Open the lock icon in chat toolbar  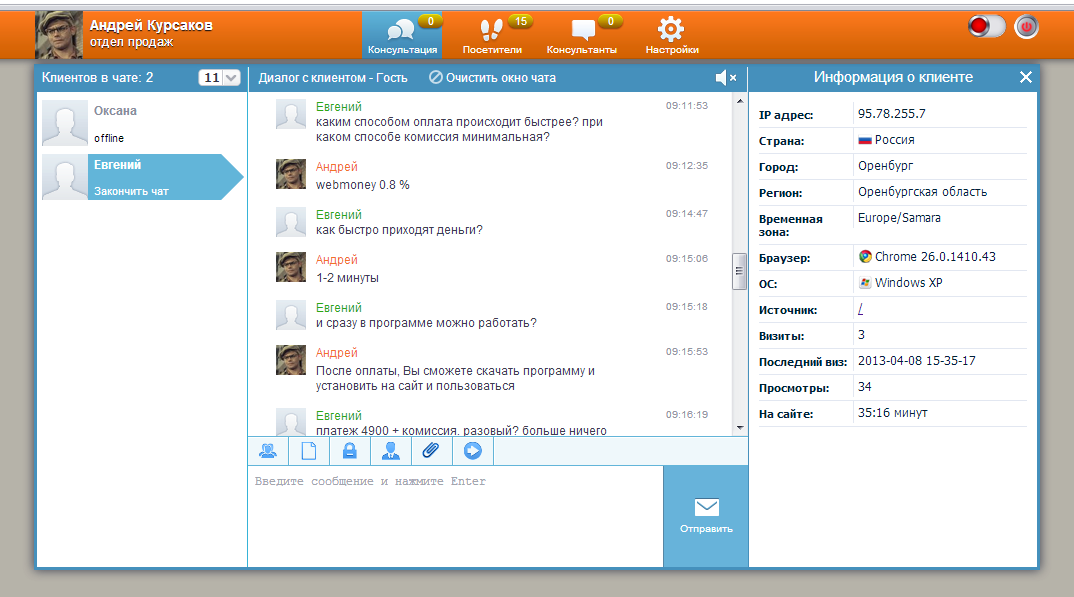coord(349,451)
